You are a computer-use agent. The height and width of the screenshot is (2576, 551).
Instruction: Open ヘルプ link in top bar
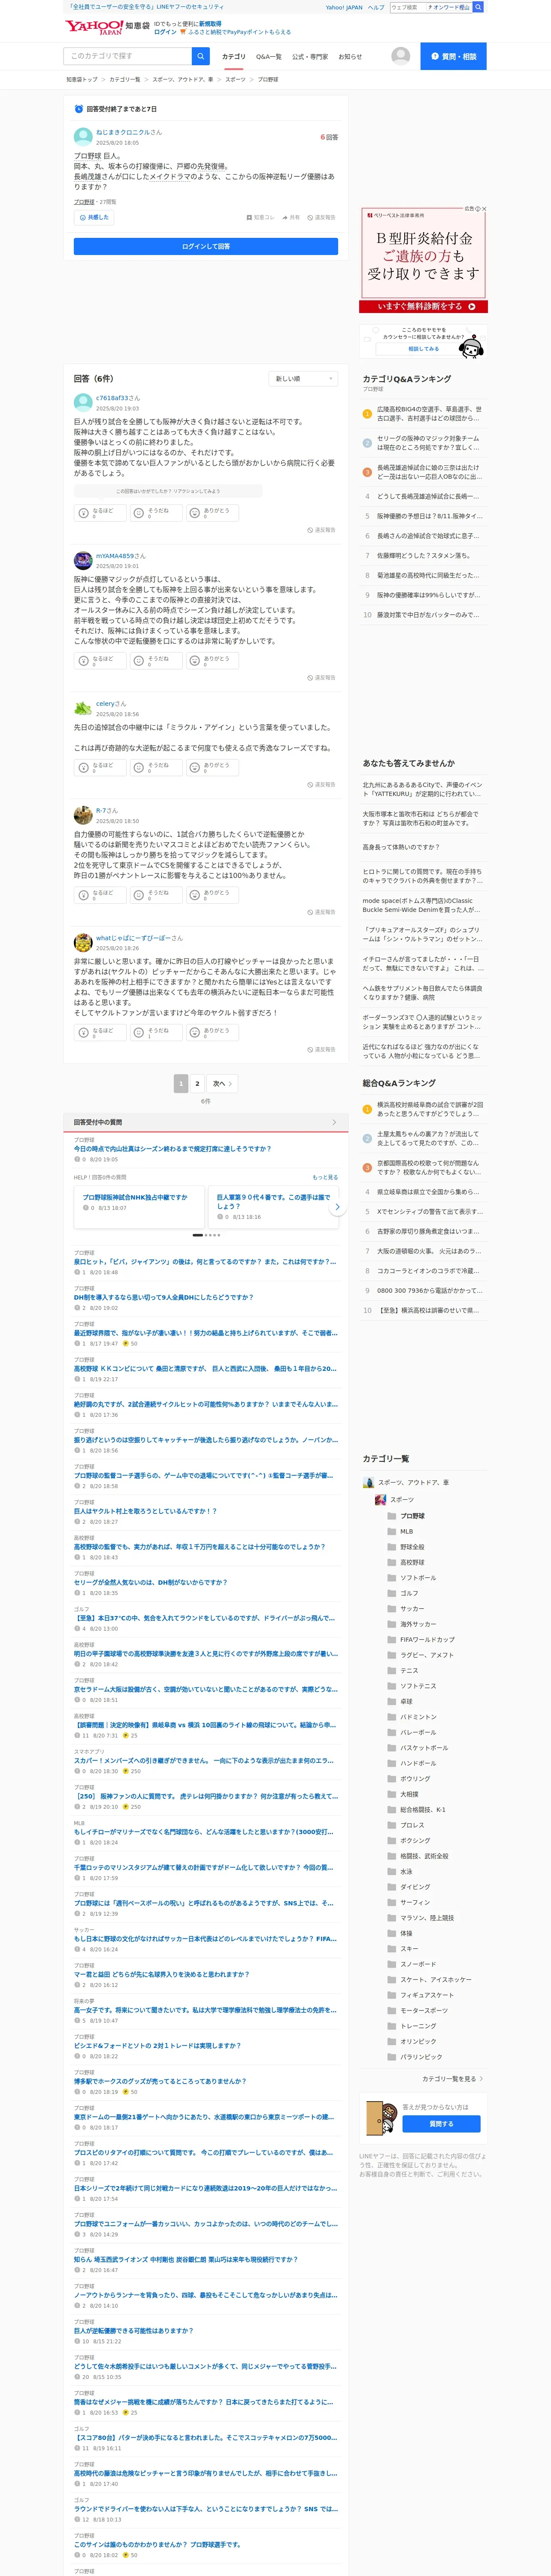(376, 7)
